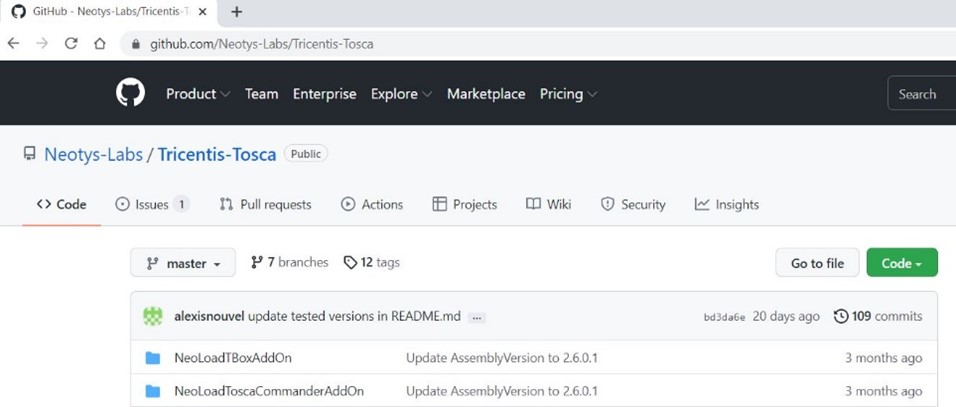Click NeoLoadToscaCommanderAddOn's 'Update AssemblyVersion to 2.6.0.1' message
This screenshot has height=407, width=956.
[502, 391]
